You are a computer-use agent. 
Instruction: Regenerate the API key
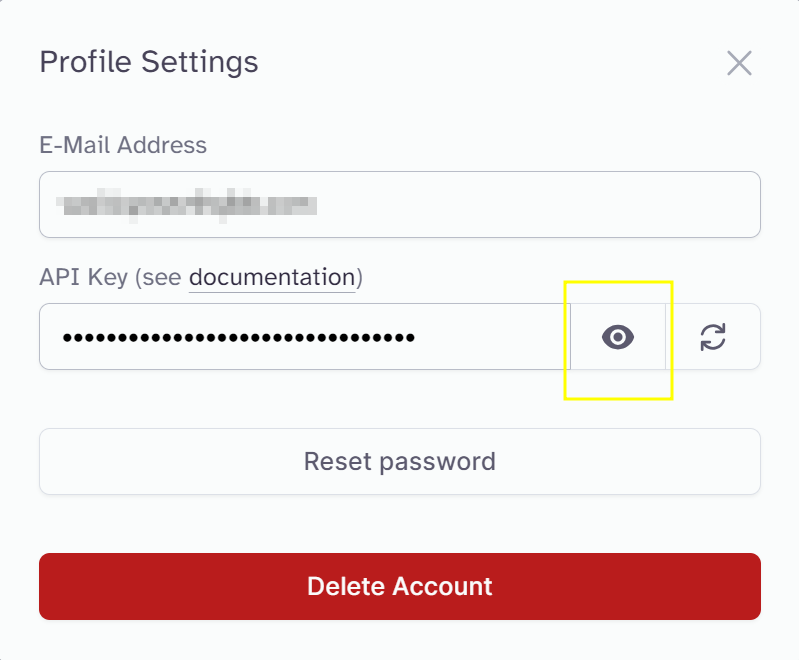pyautogui.click(x=713, y=337)
